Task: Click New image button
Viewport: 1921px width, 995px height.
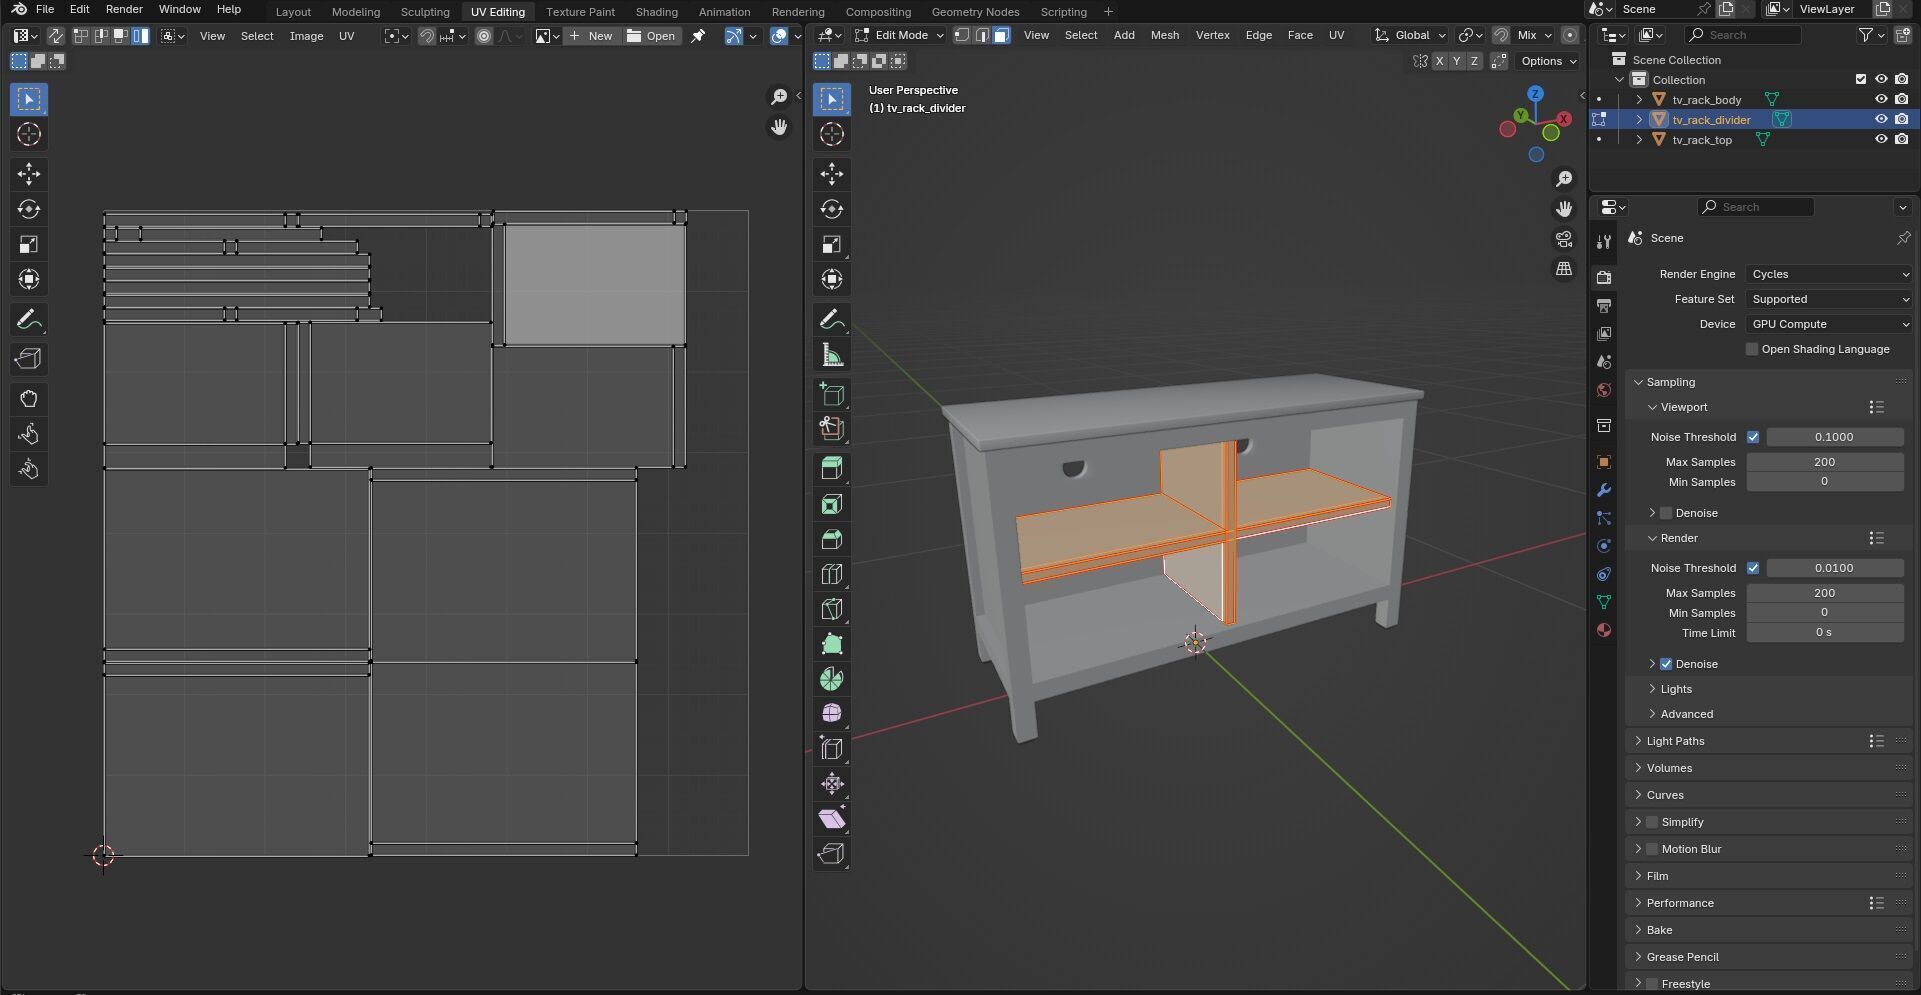Action: pos(591,36)
